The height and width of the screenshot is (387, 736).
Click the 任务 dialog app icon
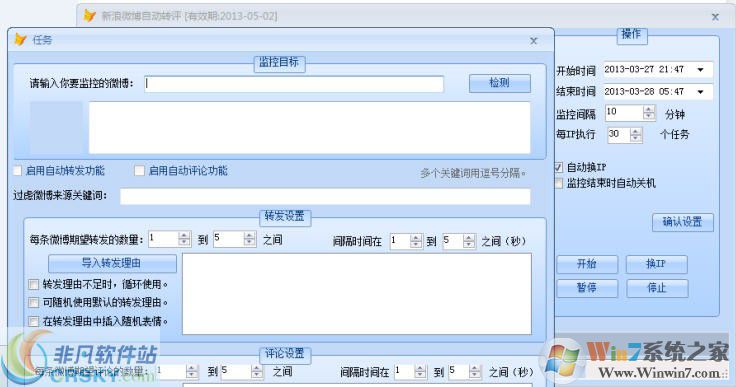pos(20,39)
